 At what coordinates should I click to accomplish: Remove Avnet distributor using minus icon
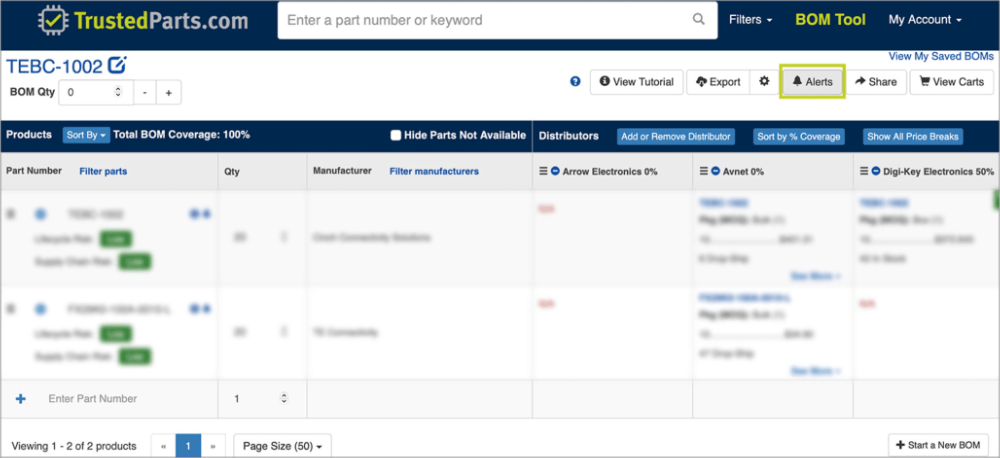click(715, 172)
